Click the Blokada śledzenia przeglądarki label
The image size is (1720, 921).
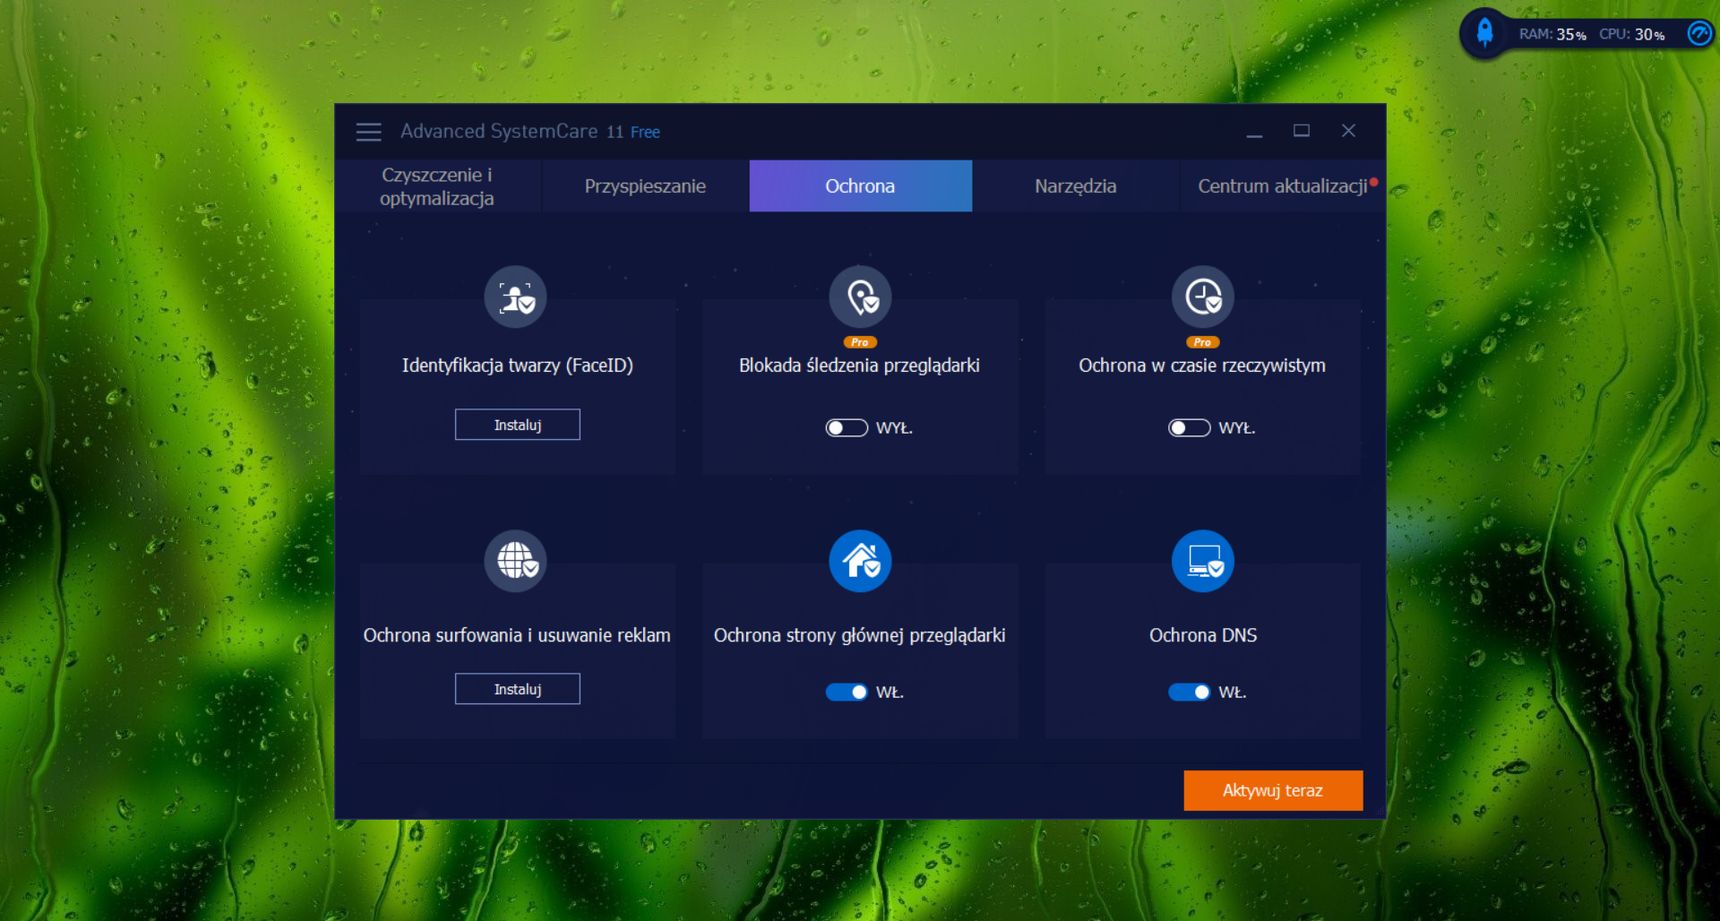(x=859, y=366)
